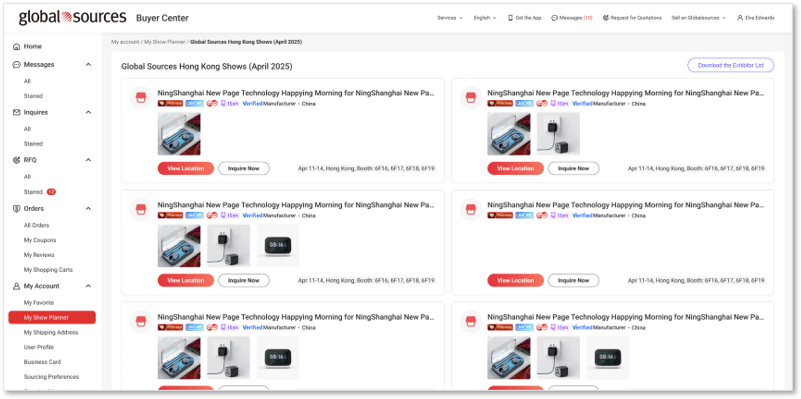This screenshot has width=801, height=399.
Task: Click Download the Exhibitor List button
Action: (731, 65)
